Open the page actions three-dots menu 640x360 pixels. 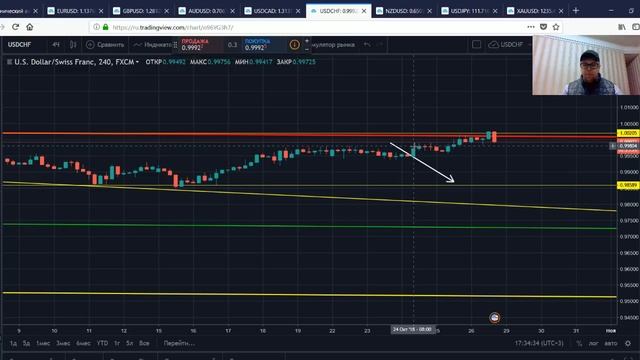coord(531,27)
